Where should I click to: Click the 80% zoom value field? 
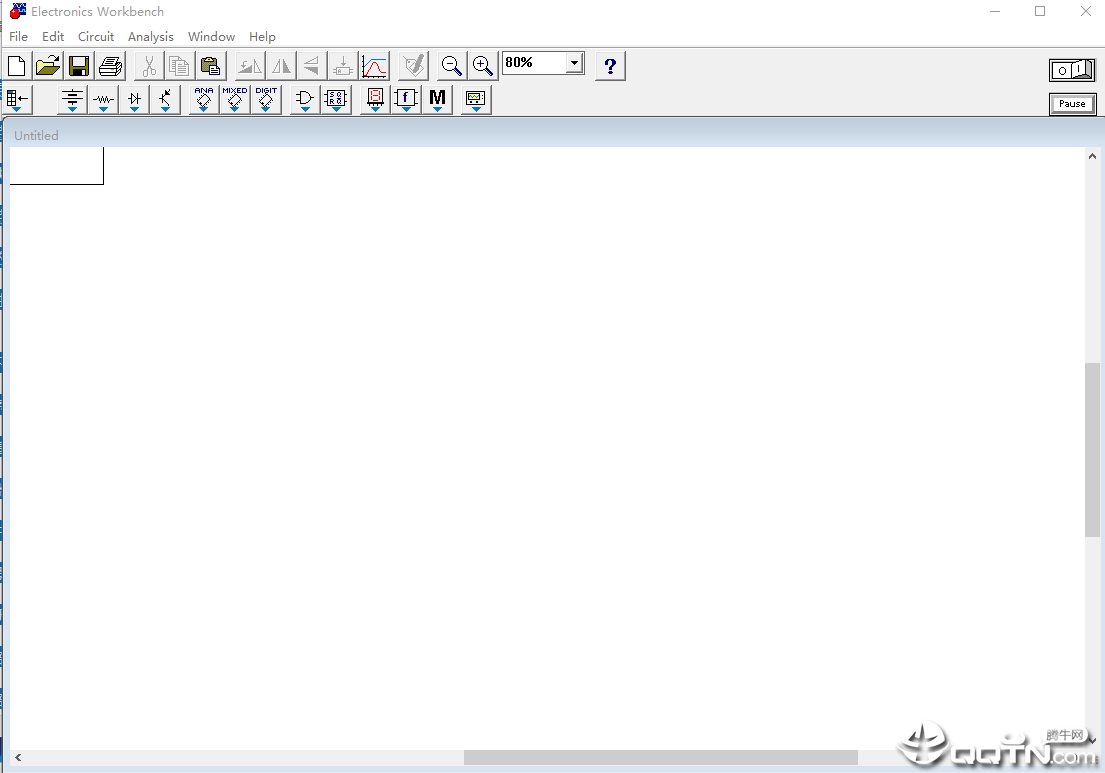[535, 63]
